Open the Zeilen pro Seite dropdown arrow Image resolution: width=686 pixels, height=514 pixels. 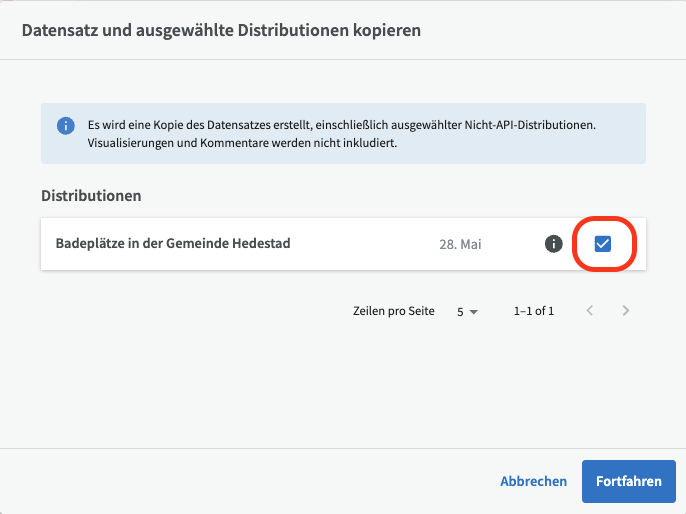pyautogui.click(x=473, y=312)
